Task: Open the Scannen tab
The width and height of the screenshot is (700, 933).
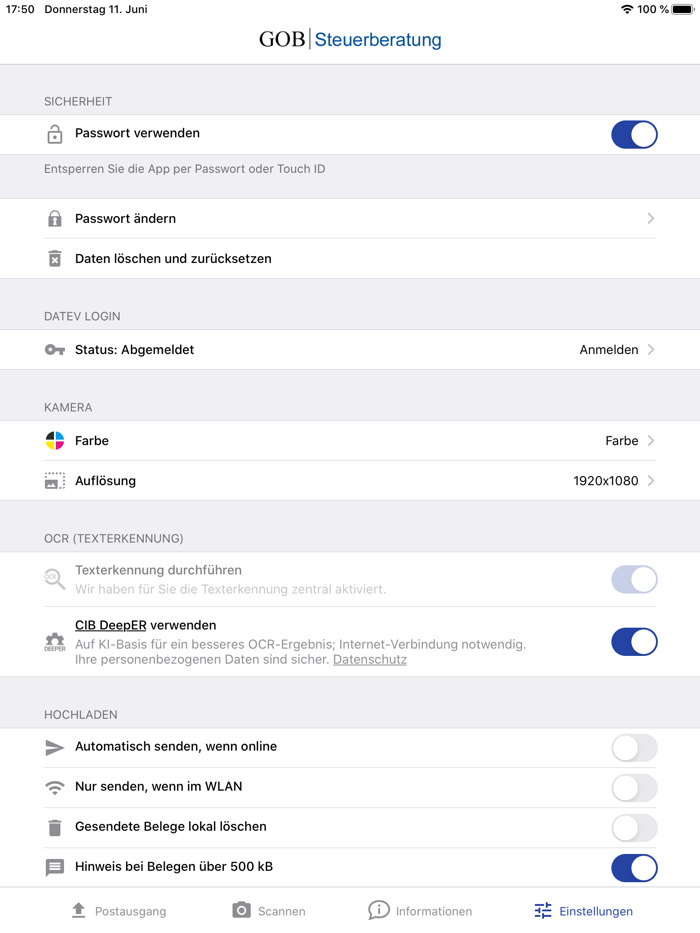Action: (269, 911)
